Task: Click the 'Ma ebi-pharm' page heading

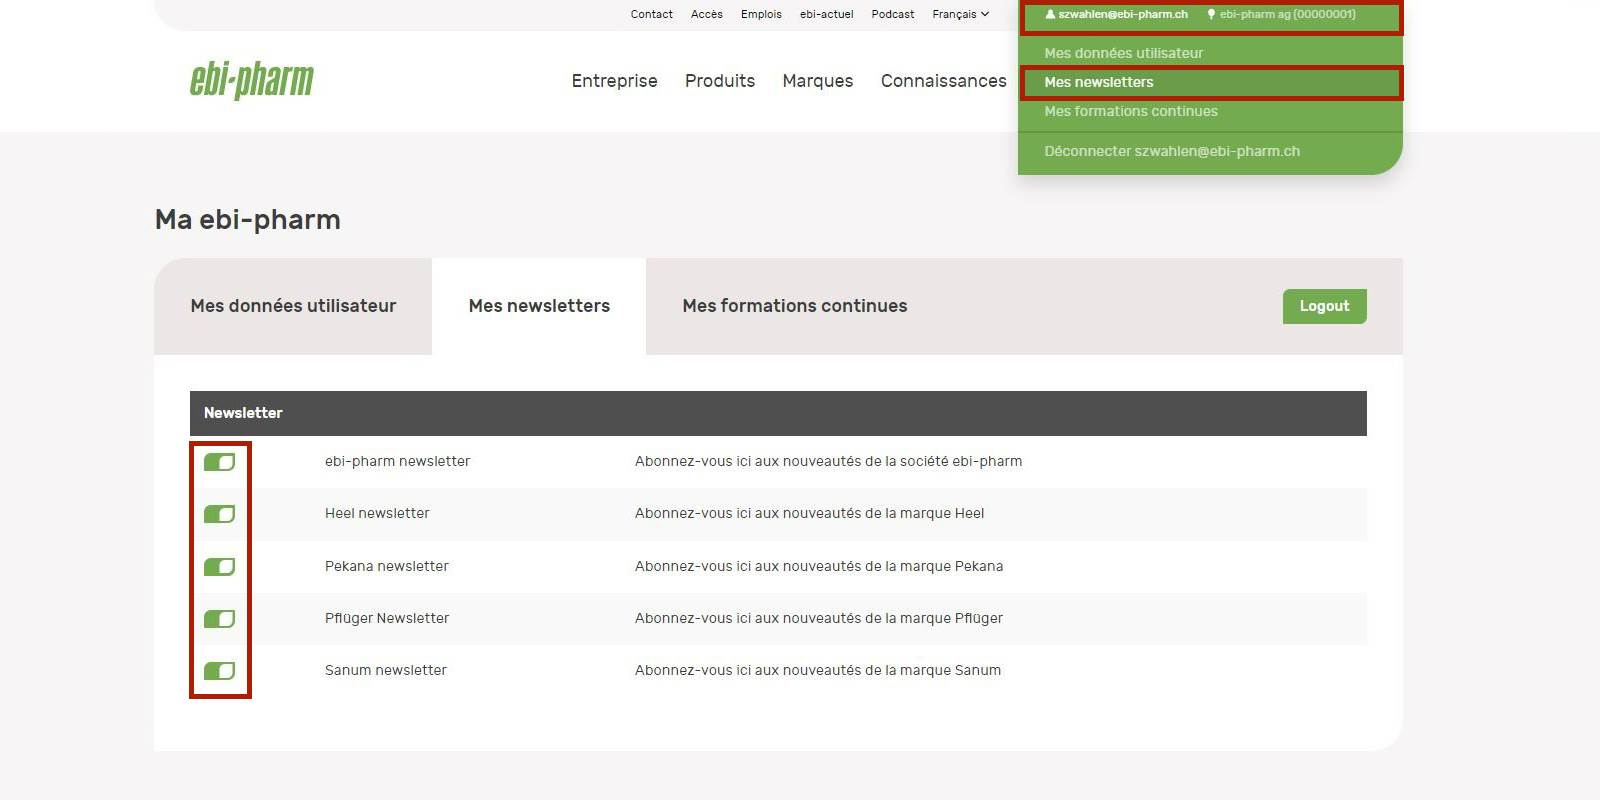Action: point(248,220)
